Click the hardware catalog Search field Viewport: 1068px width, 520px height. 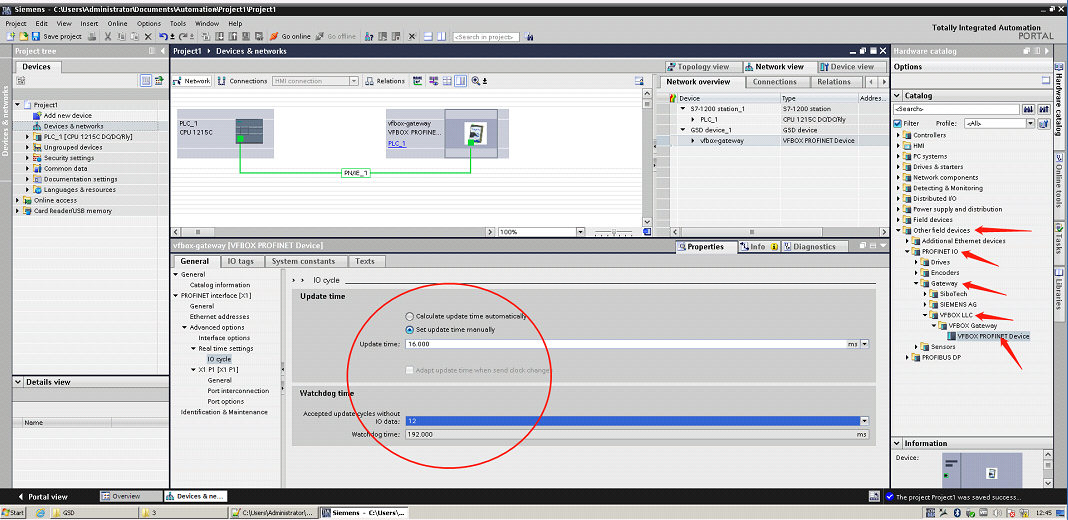pyautogui.click(x=956, y=109)
